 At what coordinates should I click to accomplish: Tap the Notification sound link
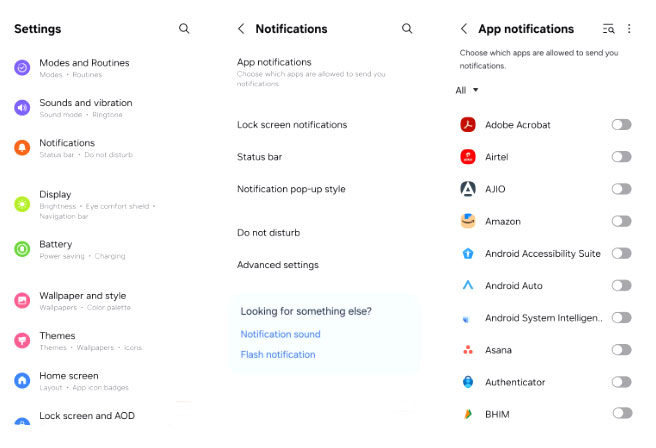point(280,334)
